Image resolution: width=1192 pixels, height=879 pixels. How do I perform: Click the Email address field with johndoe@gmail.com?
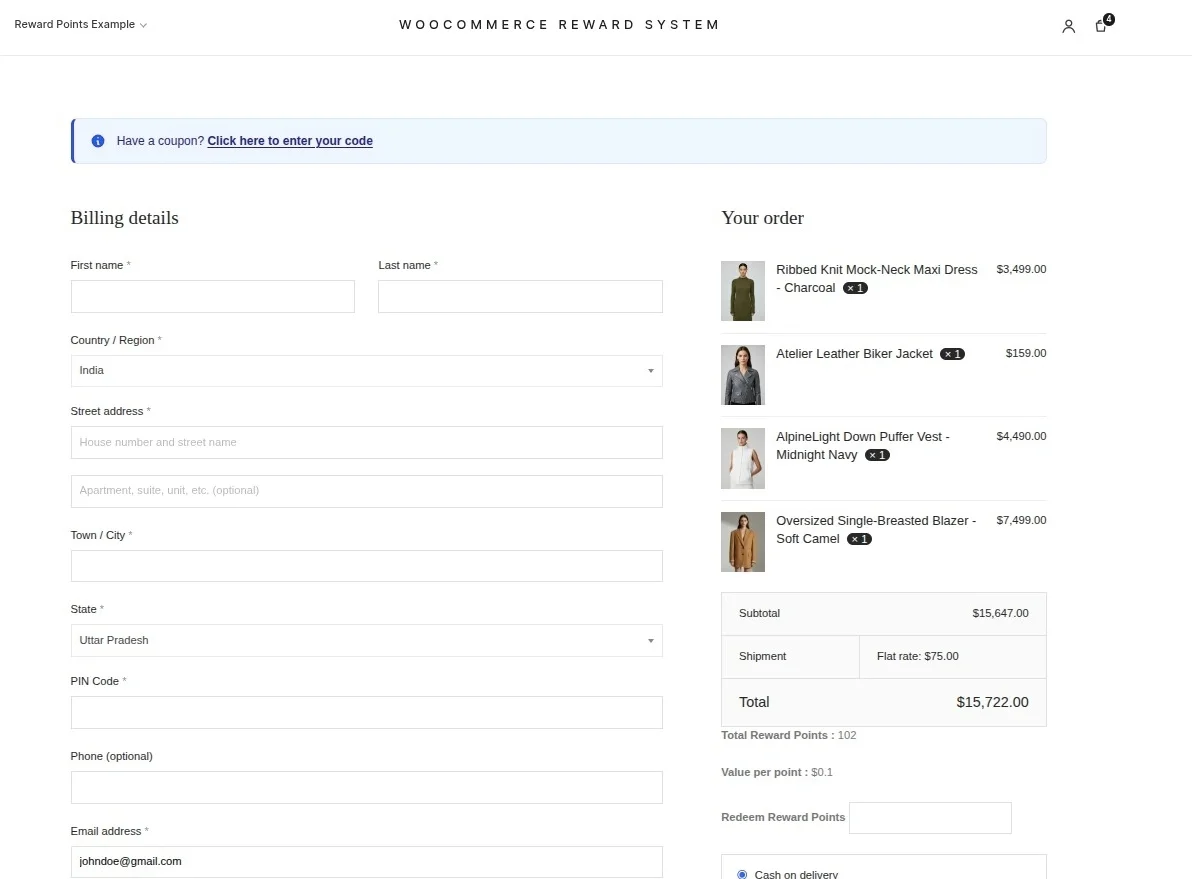(x=366, y=862)
